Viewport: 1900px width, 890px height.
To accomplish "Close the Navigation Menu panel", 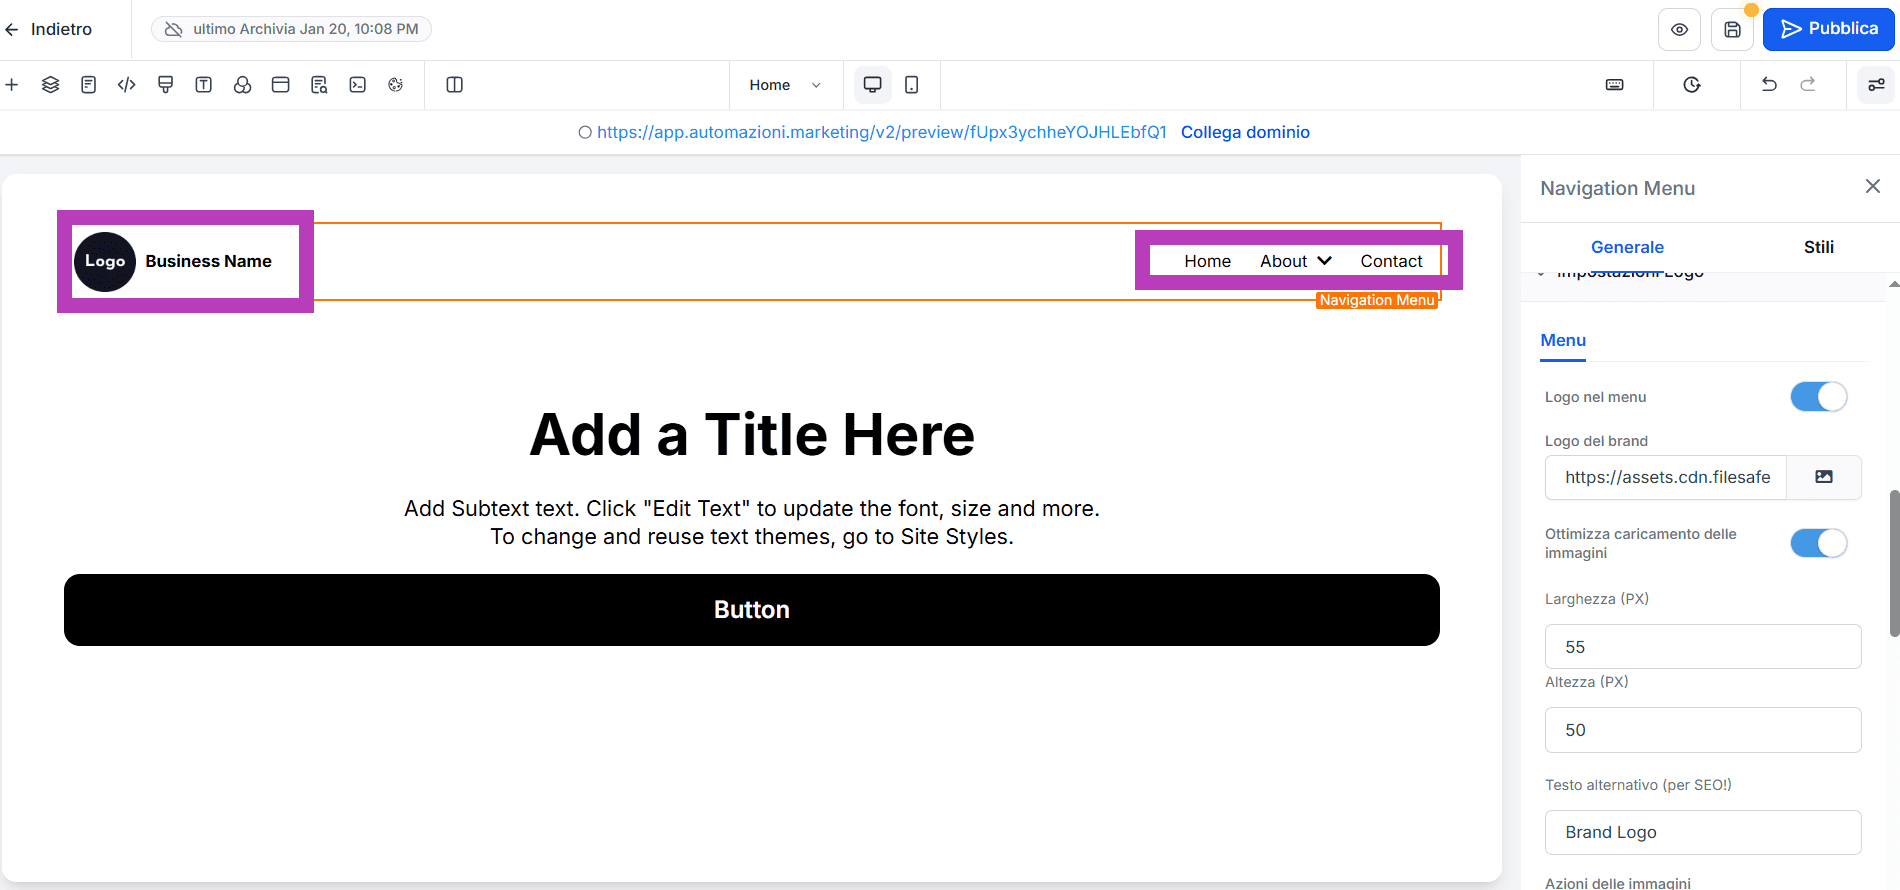I will click(x=1873, y=187).
